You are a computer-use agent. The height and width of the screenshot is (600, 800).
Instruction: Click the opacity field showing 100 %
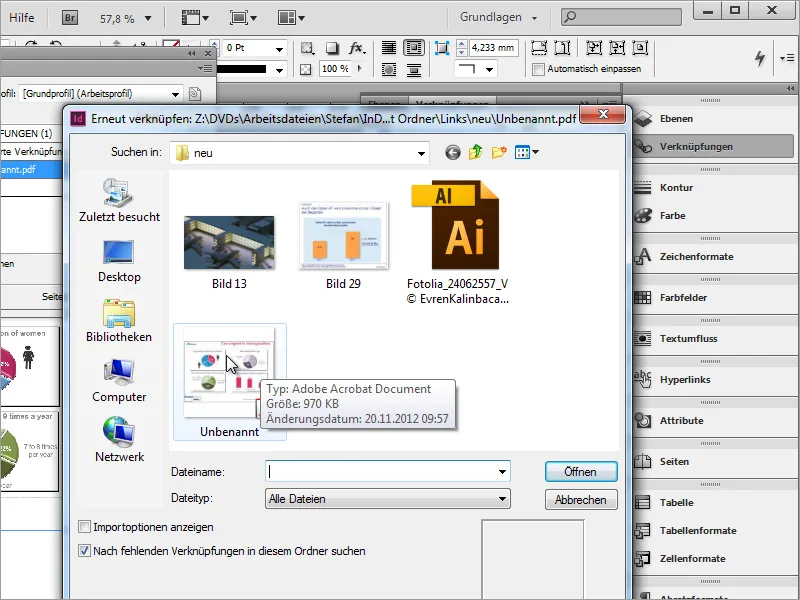335,69
